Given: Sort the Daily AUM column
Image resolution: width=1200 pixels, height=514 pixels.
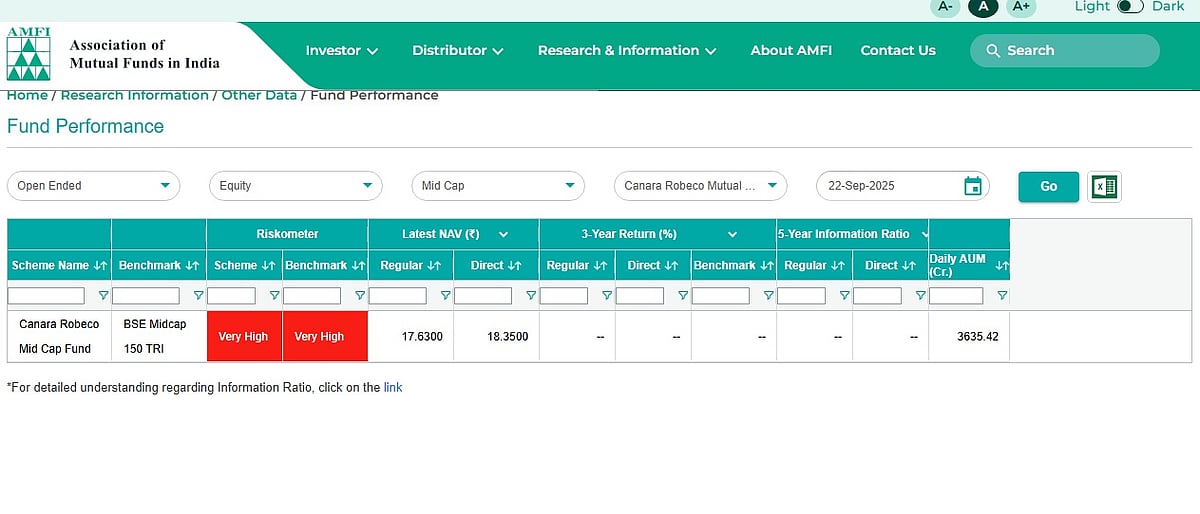Looking at the screenshot, I should point(1001,266).
